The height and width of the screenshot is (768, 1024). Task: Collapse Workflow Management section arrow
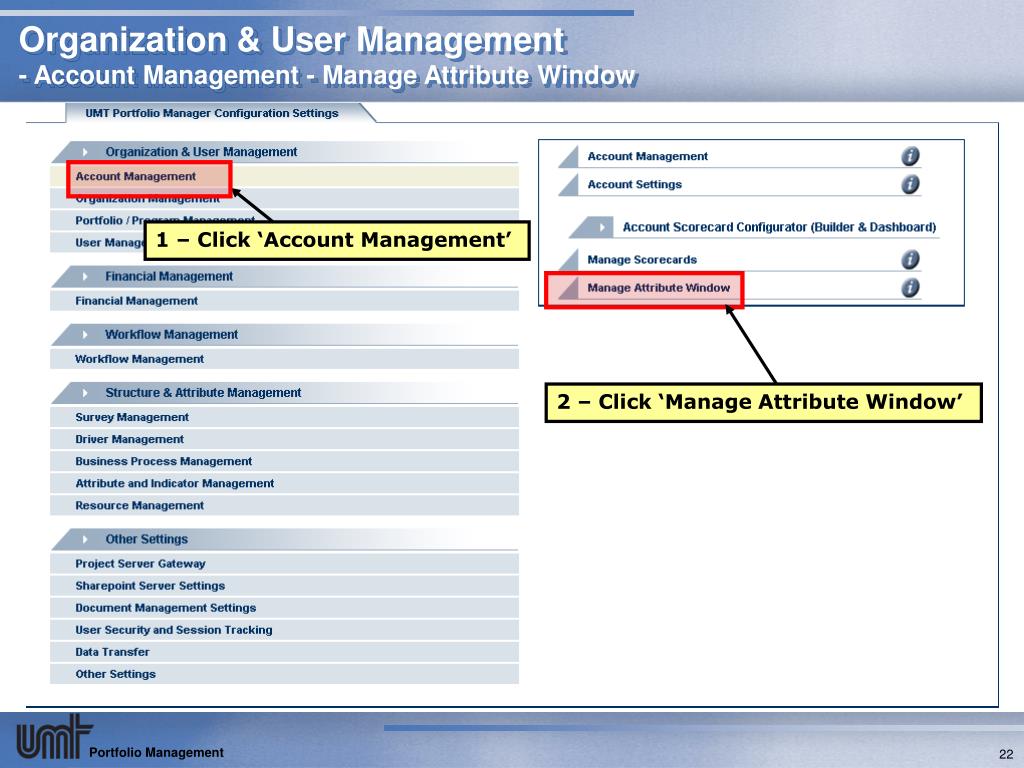click(85, 335)
